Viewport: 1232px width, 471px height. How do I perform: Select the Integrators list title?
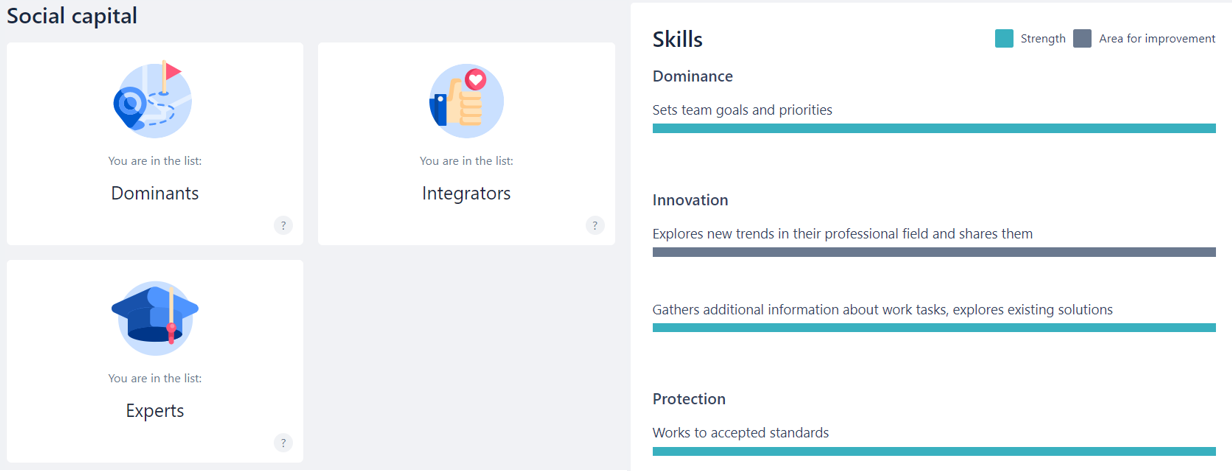pos(466,193)
